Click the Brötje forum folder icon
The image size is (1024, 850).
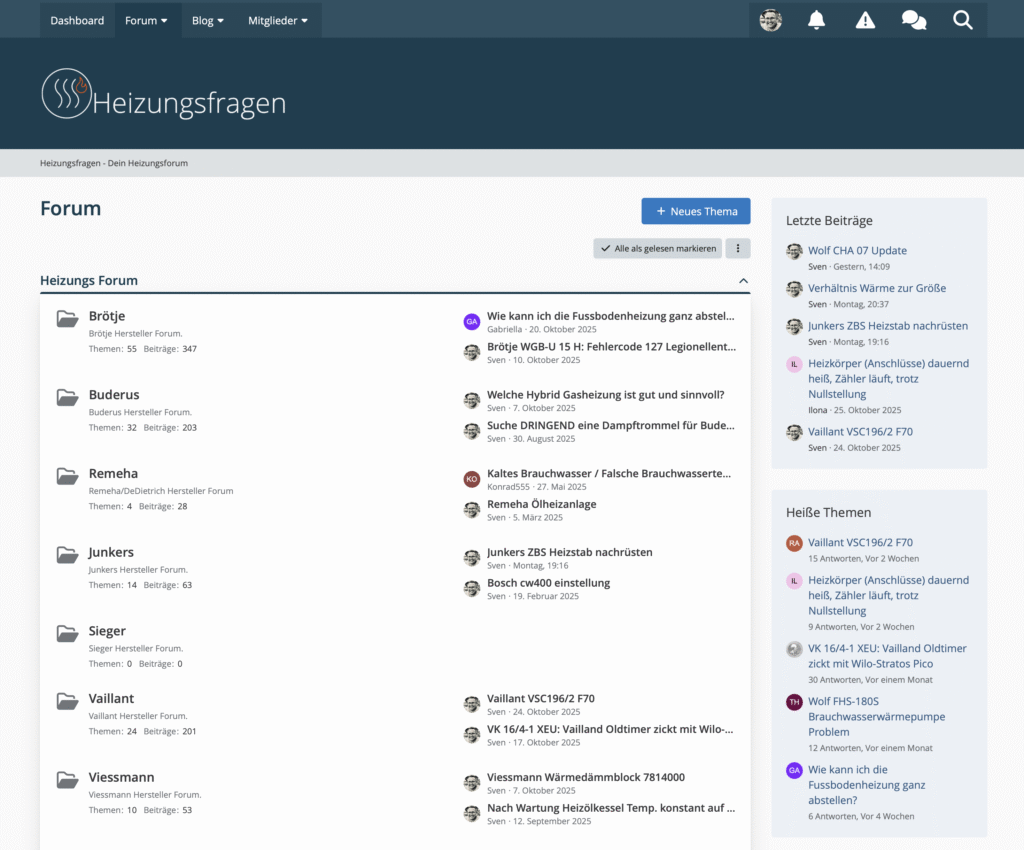(67, 319)
